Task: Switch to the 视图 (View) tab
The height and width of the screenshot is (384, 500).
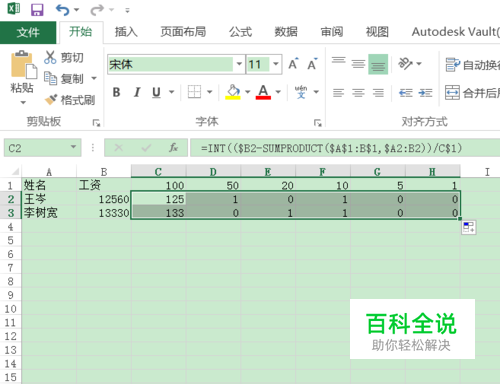Action: pyautogui.click(x=377, y=32)
